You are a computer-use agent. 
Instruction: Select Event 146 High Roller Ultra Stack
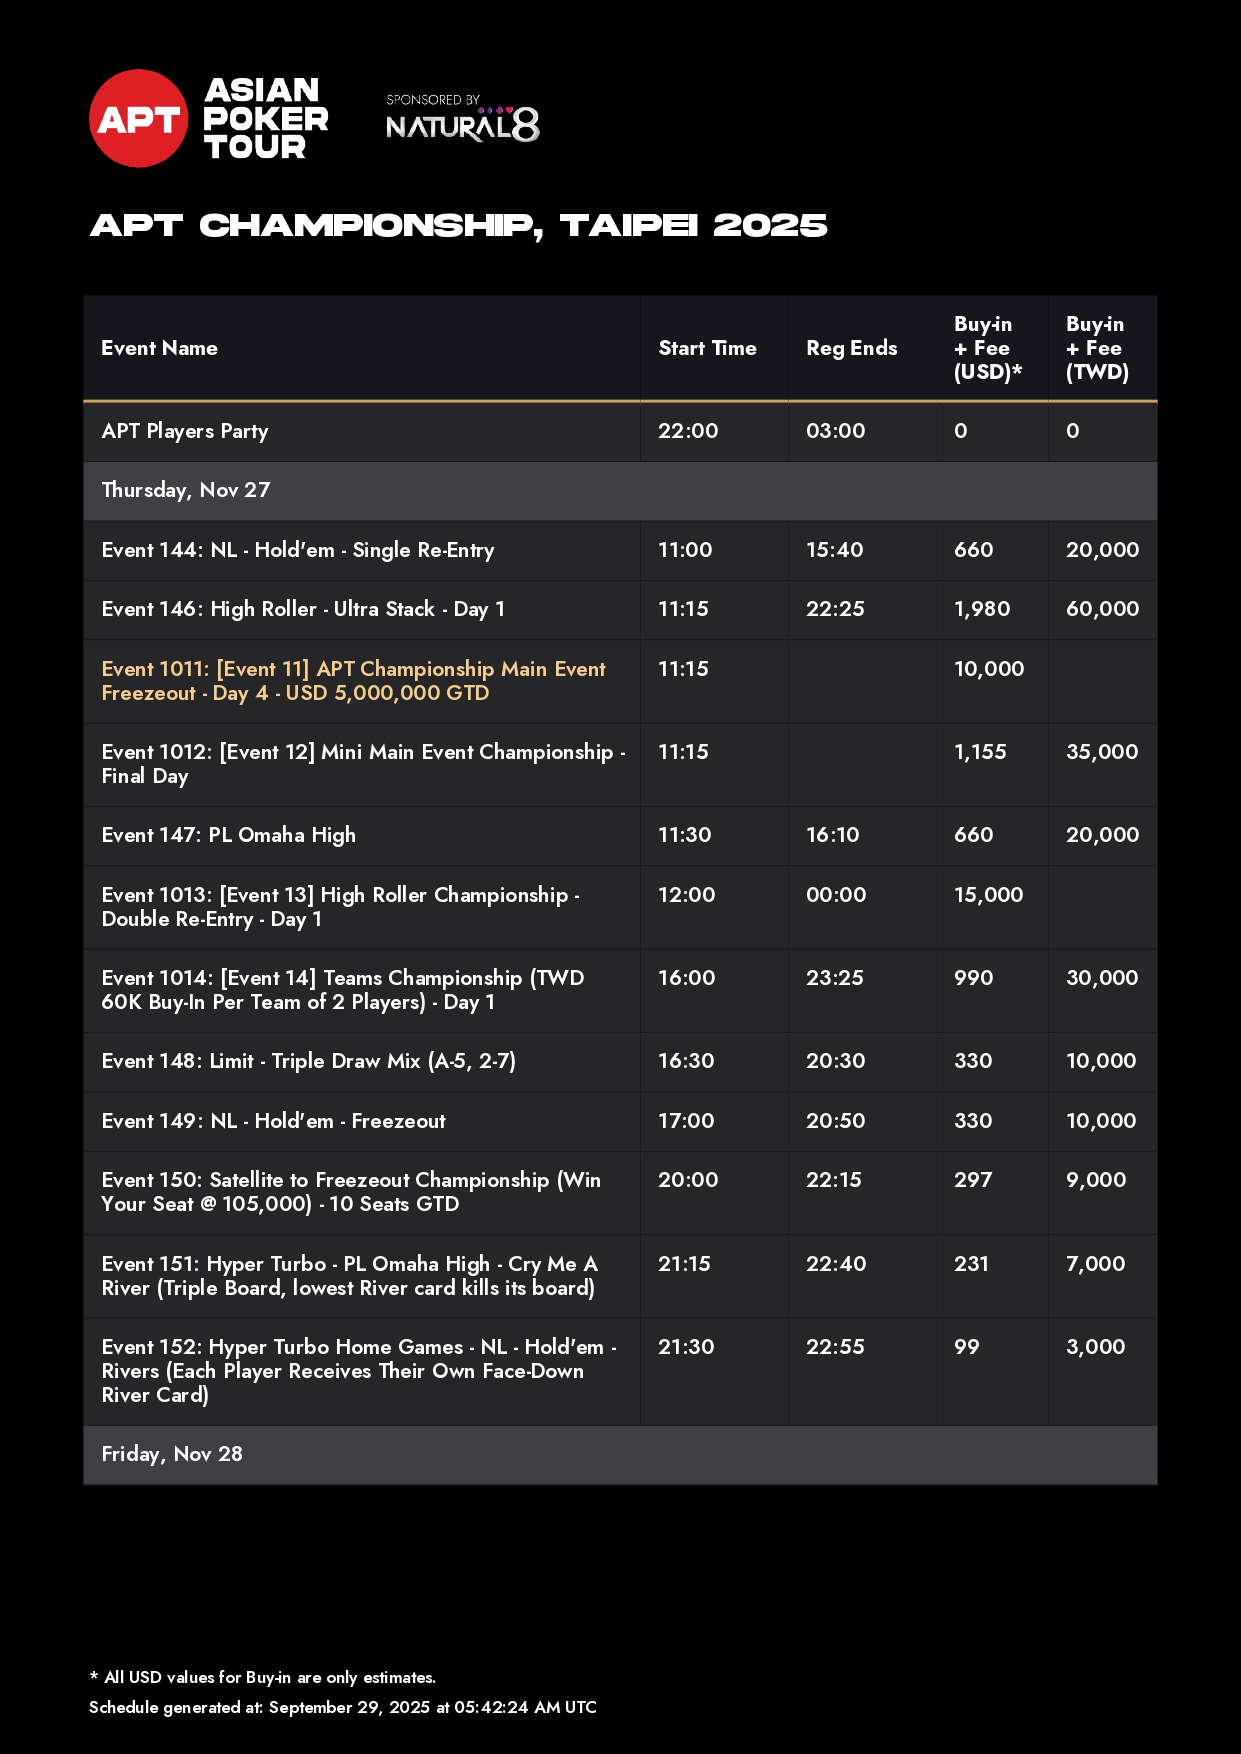[x=302, y=609]
